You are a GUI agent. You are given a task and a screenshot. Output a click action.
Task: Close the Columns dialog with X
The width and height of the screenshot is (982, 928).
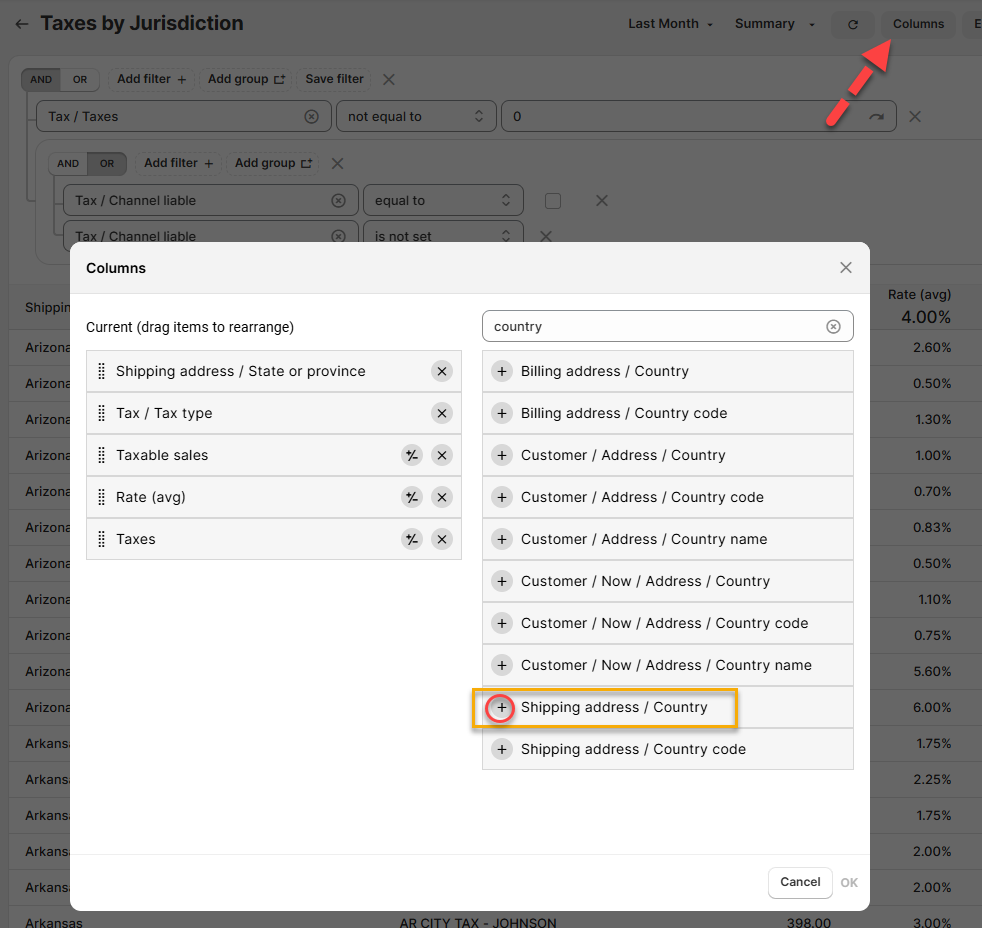(x=846, y=268)
